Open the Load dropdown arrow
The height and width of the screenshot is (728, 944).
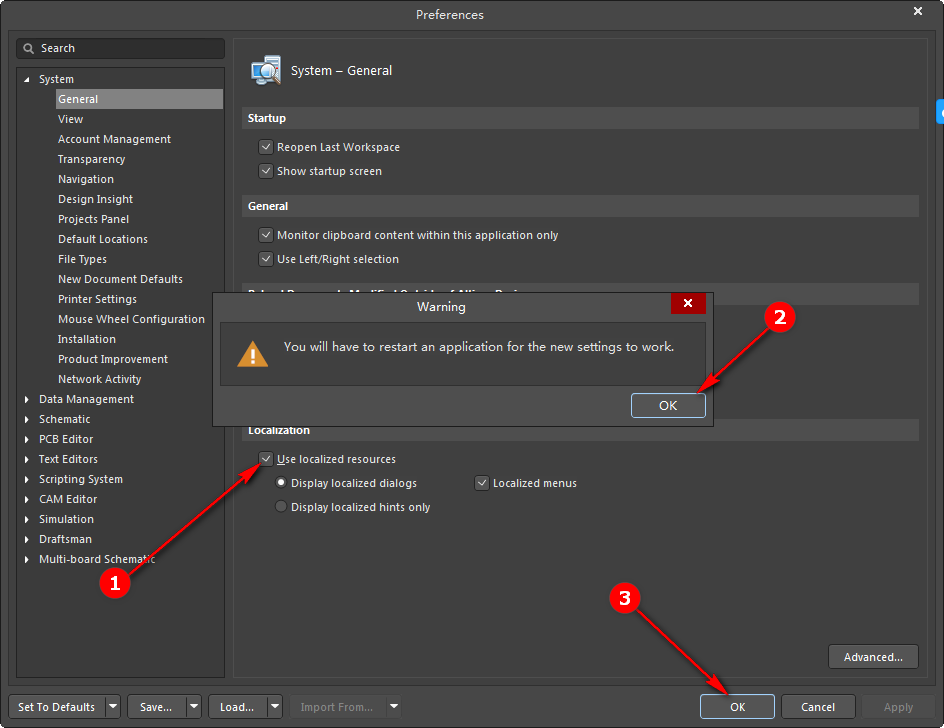point(275,706)
